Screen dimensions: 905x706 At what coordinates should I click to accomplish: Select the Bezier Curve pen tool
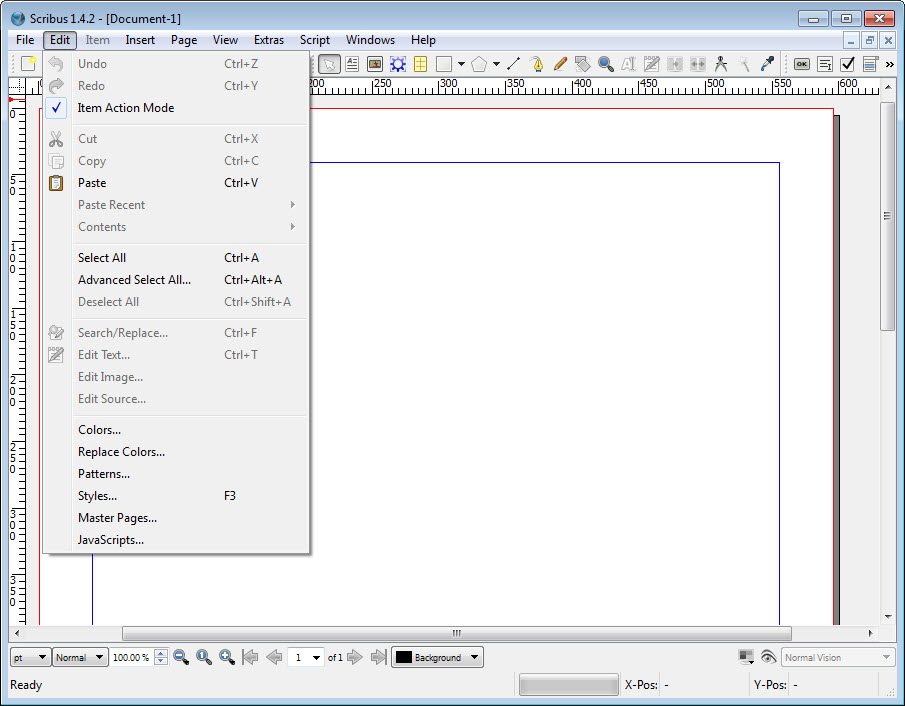coord(537,64)
